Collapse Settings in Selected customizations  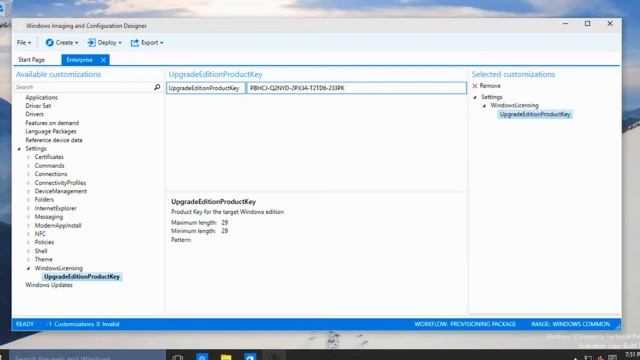475,97
